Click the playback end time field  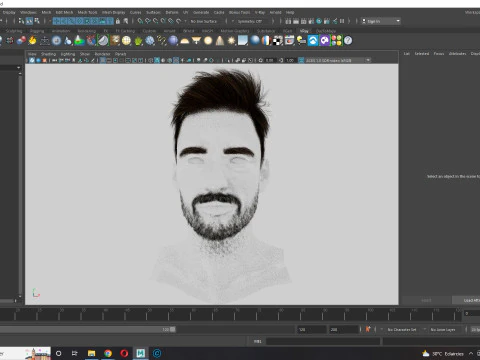pos(312,329)
